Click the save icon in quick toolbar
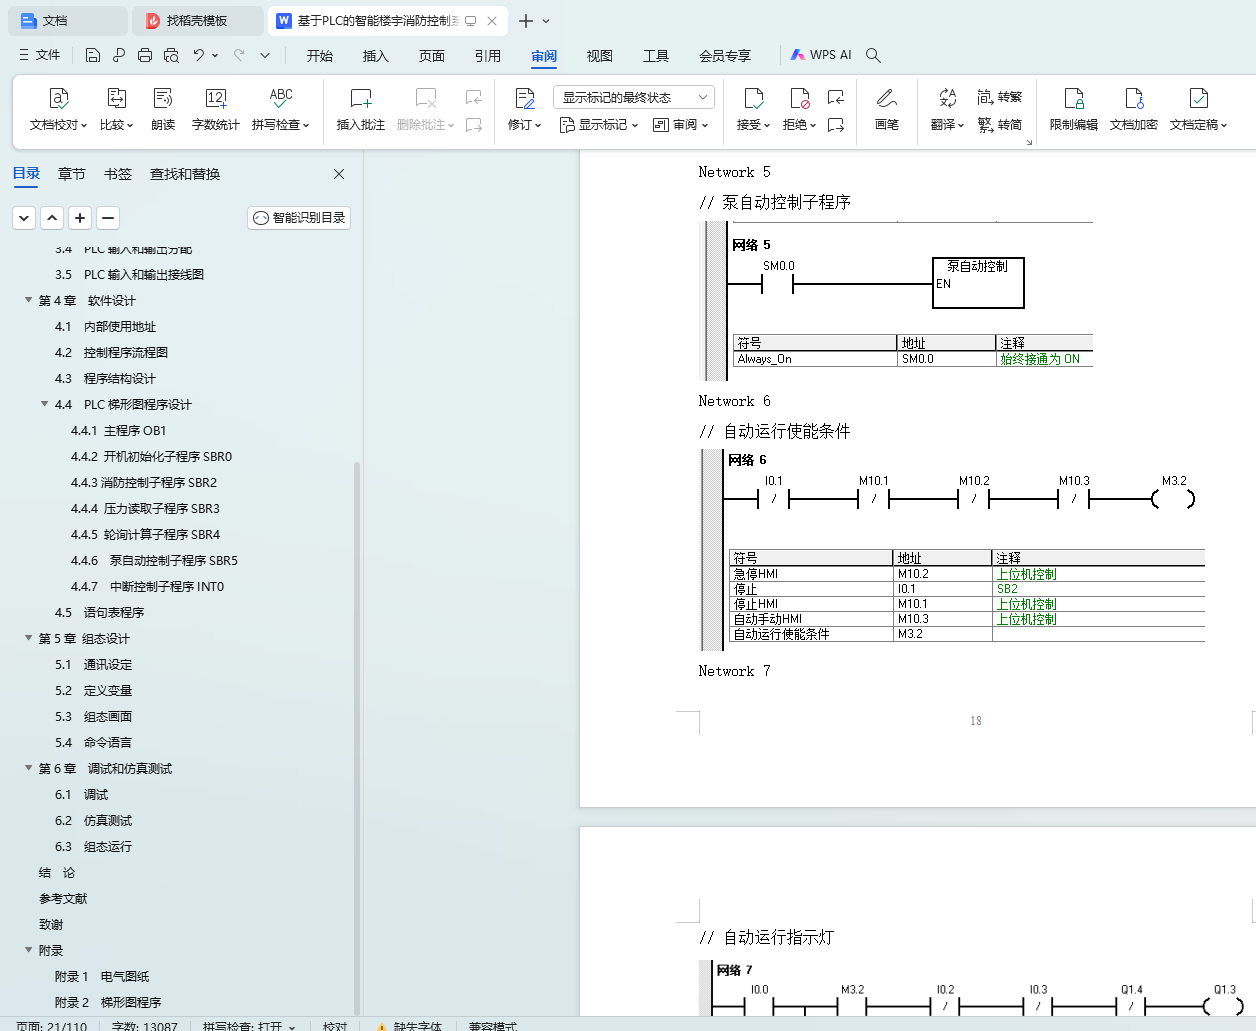Image resolution: width=1256 pixels, height=1031 pixels. [93, 55]
